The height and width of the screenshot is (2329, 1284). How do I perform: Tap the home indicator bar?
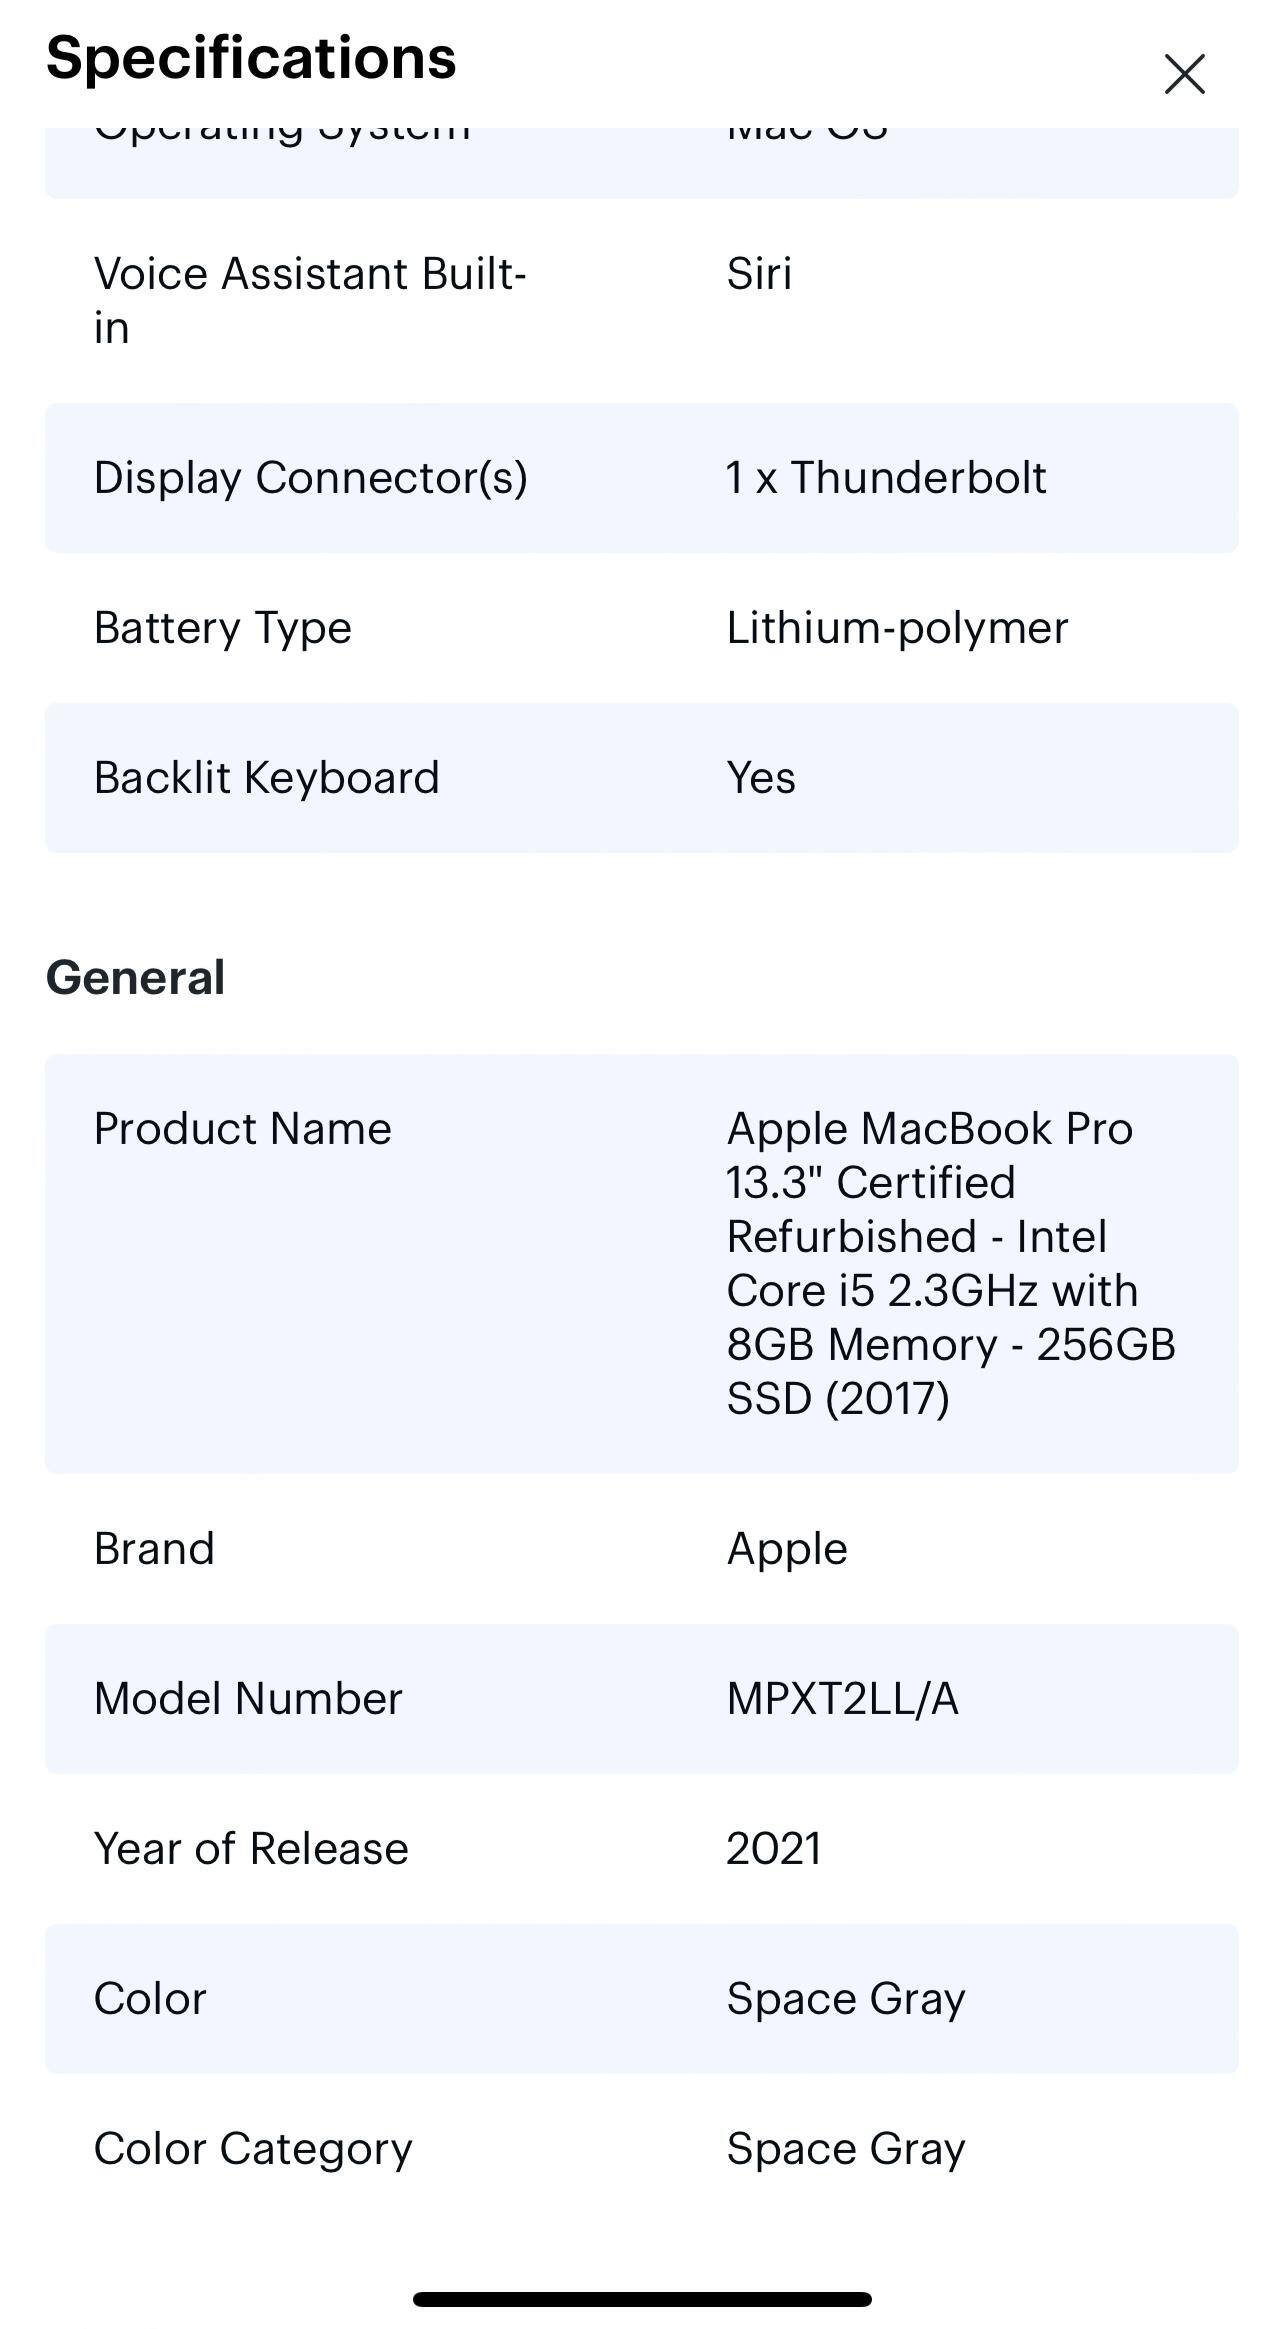[x=641, y=2294]
